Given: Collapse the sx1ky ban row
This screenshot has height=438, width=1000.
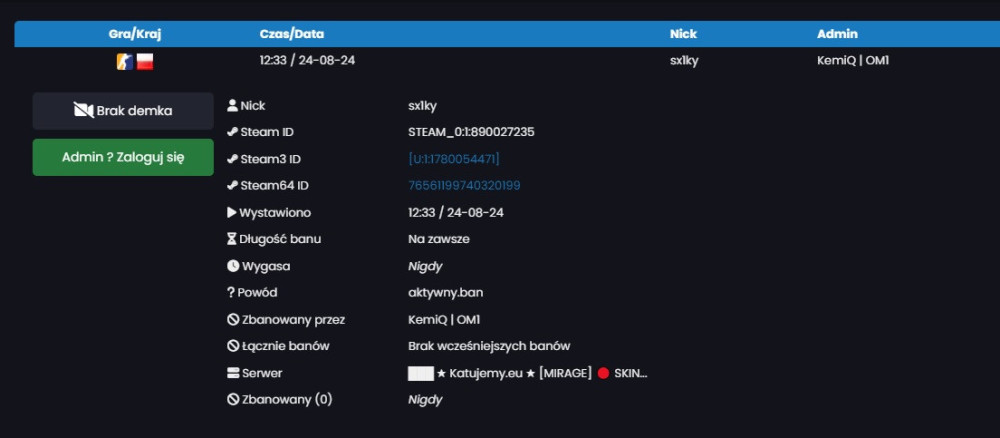Looking at the screenshot, I should coord(507,62).
